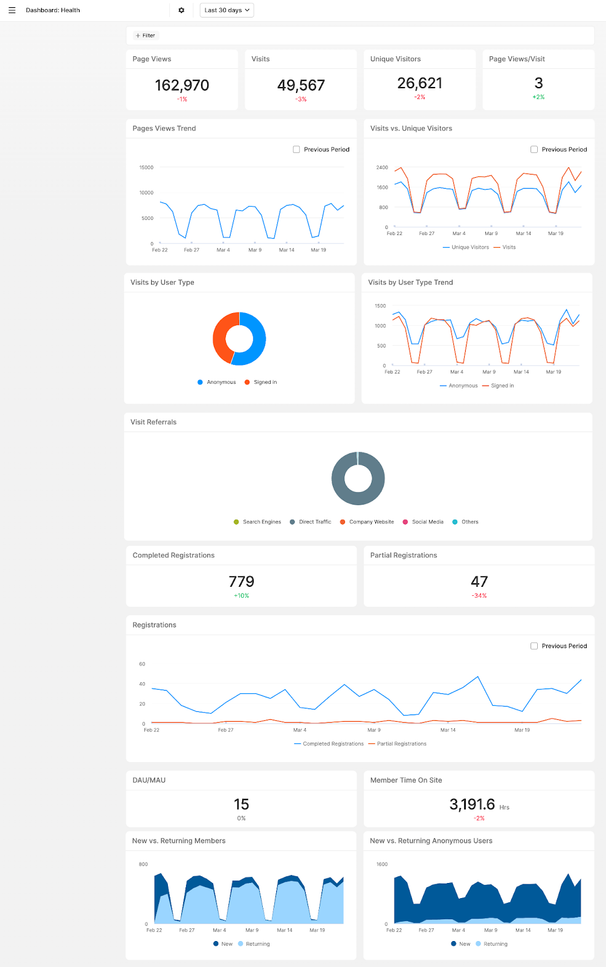Click Member Time On Site value 3,191.6

tap(472, 804)
